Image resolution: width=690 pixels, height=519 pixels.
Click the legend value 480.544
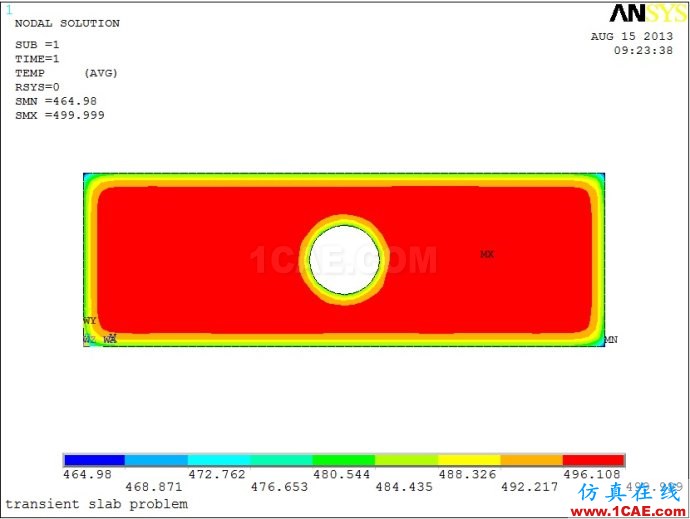click(x=341, y=474)
